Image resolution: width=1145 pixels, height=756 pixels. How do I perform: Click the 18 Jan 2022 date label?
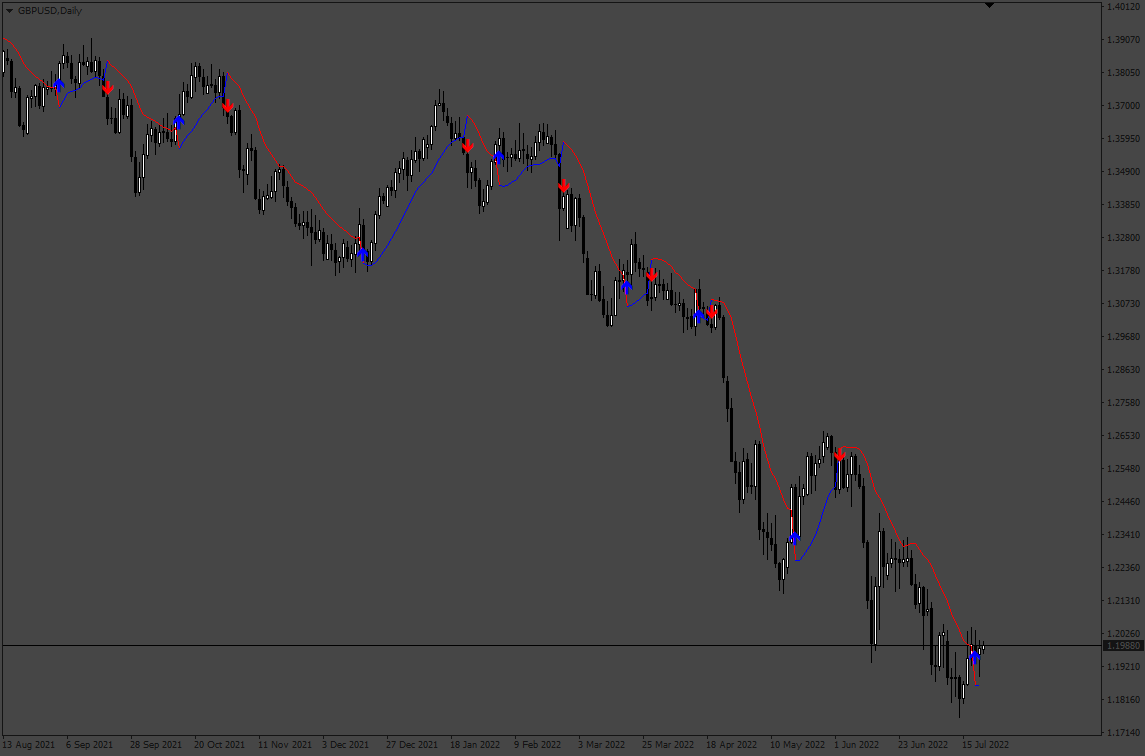tap(475, 745)
